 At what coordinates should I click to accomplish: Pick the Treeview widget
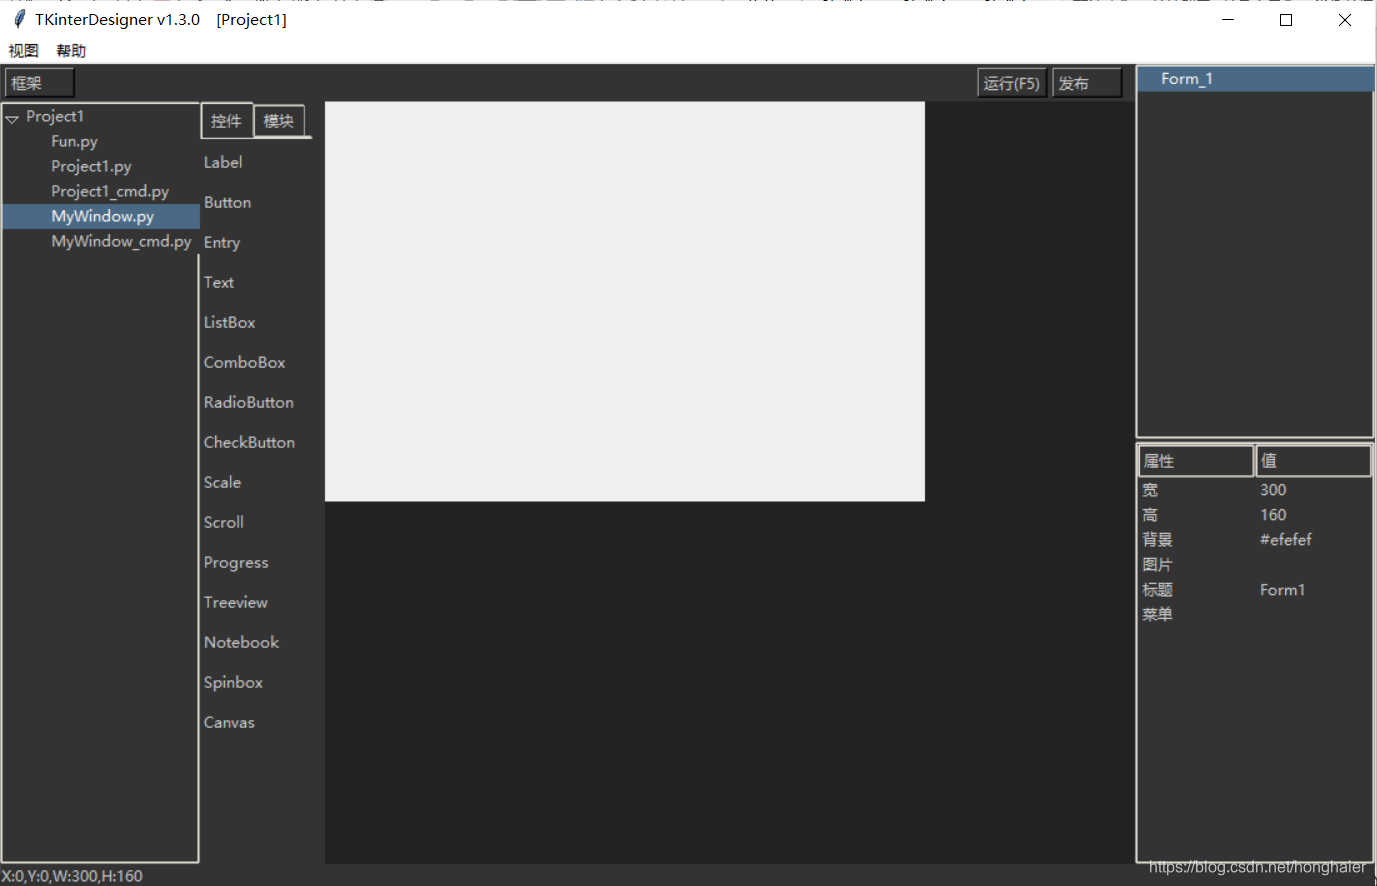click(236, 602)
